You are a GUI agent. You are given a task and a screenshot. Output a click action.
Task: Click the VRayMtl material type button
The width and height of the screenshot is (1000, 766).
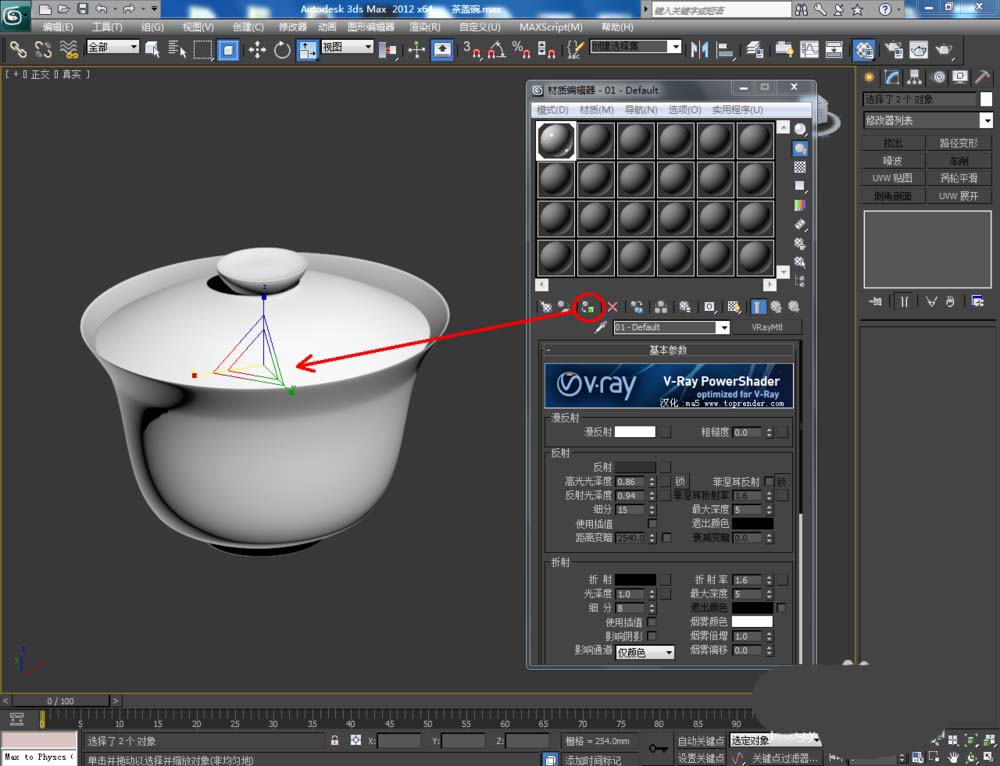point(767,327)
